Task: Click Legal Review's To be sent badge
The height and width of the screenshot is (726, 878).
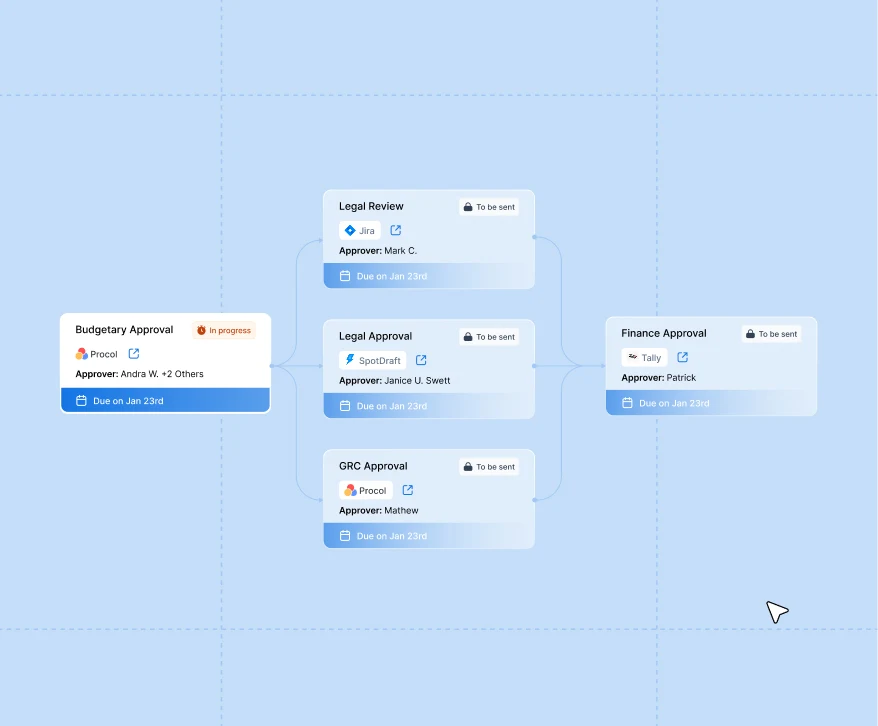Action: tap(489, 207)
